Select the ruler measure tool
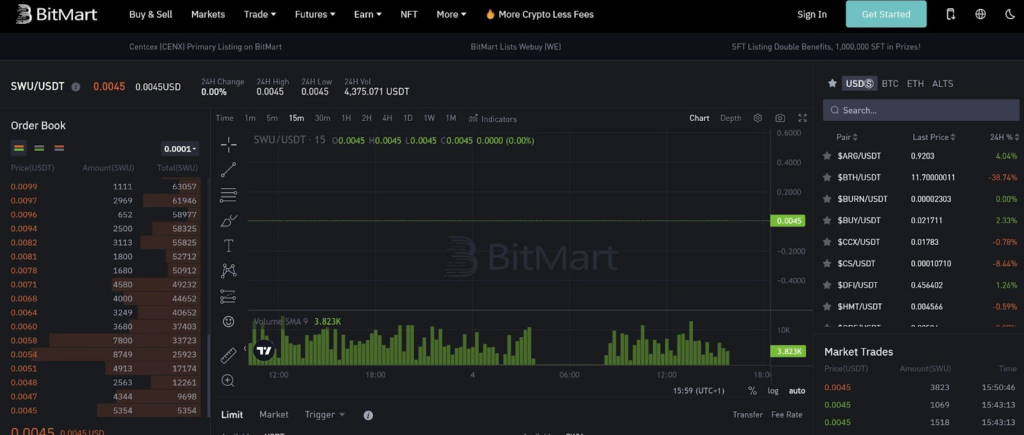The height and width of the screenshot is (435, 1024). click(228, 355)
